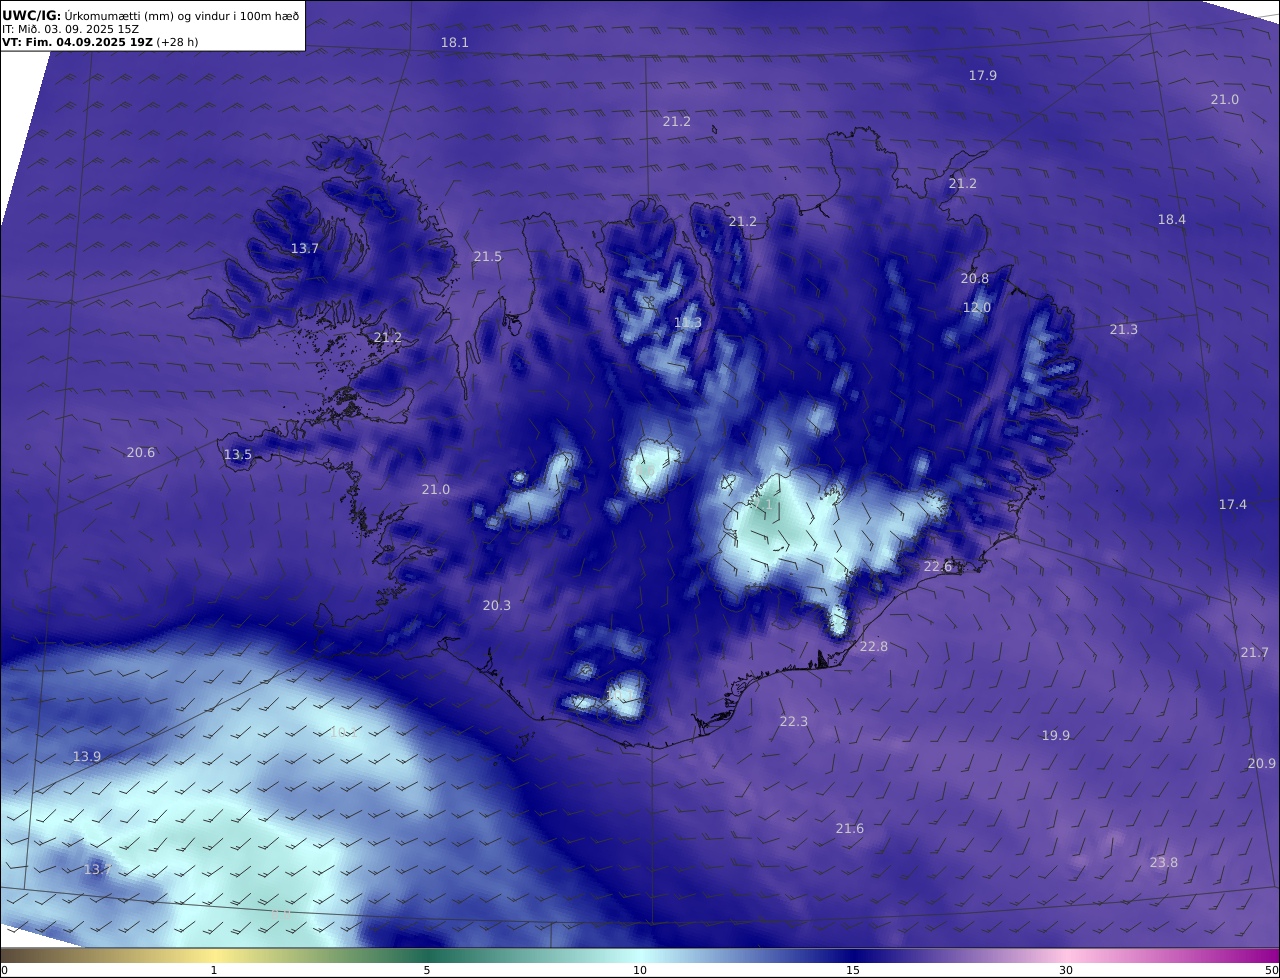Click the color scale tick label 5
This screenshot has width=1280, height=978.
(427, 970)
